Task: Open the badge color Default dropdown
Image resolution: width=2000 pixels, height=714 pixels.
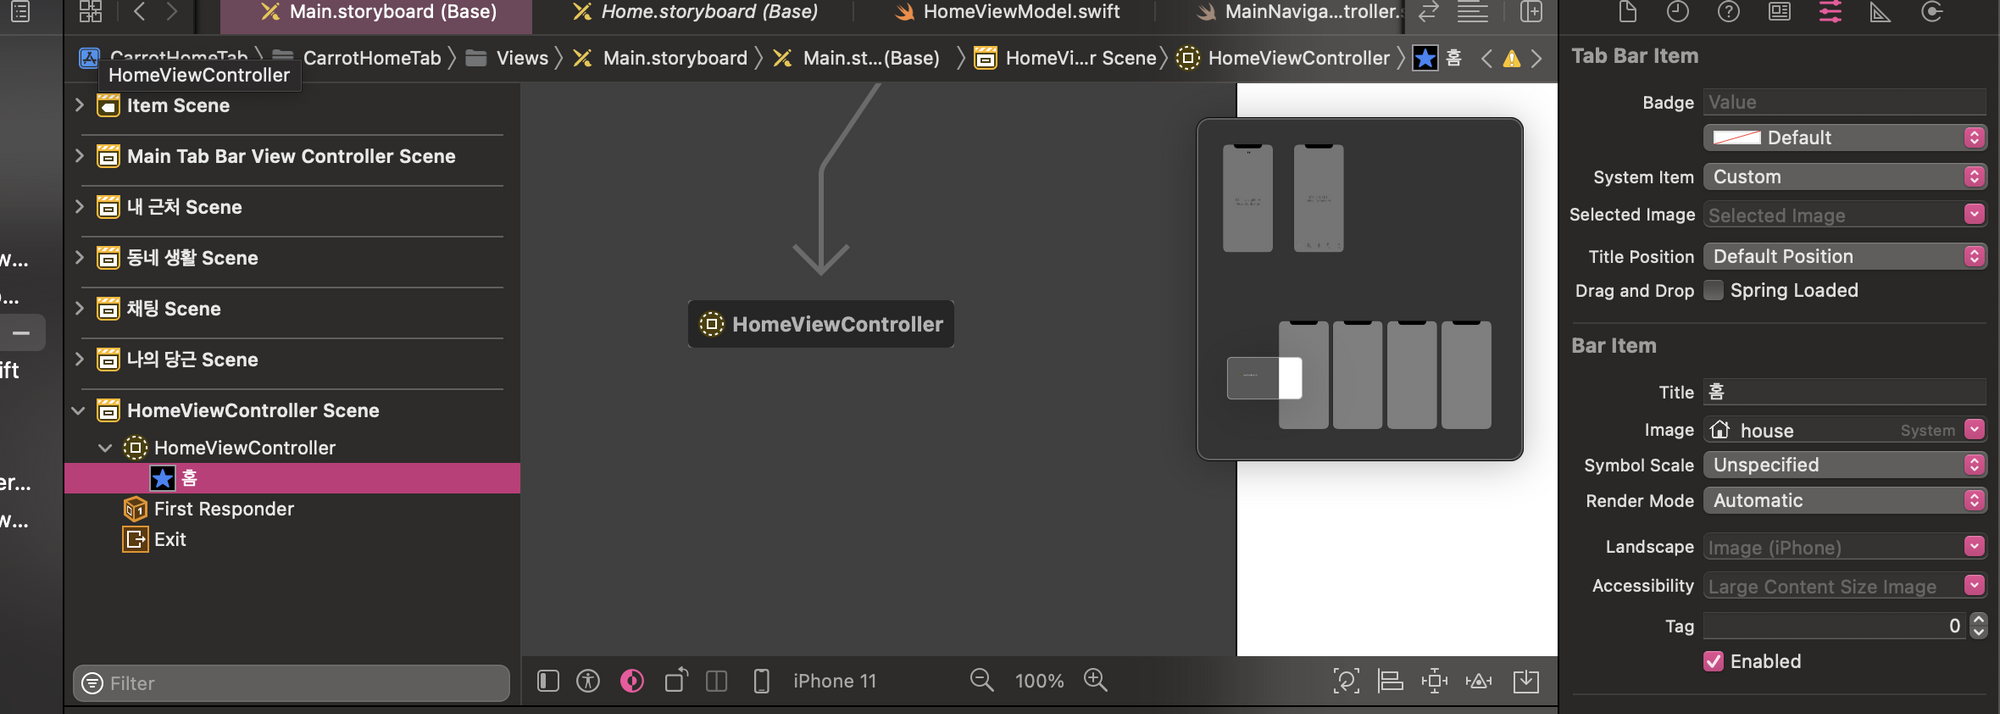Action: [1845, 138]
